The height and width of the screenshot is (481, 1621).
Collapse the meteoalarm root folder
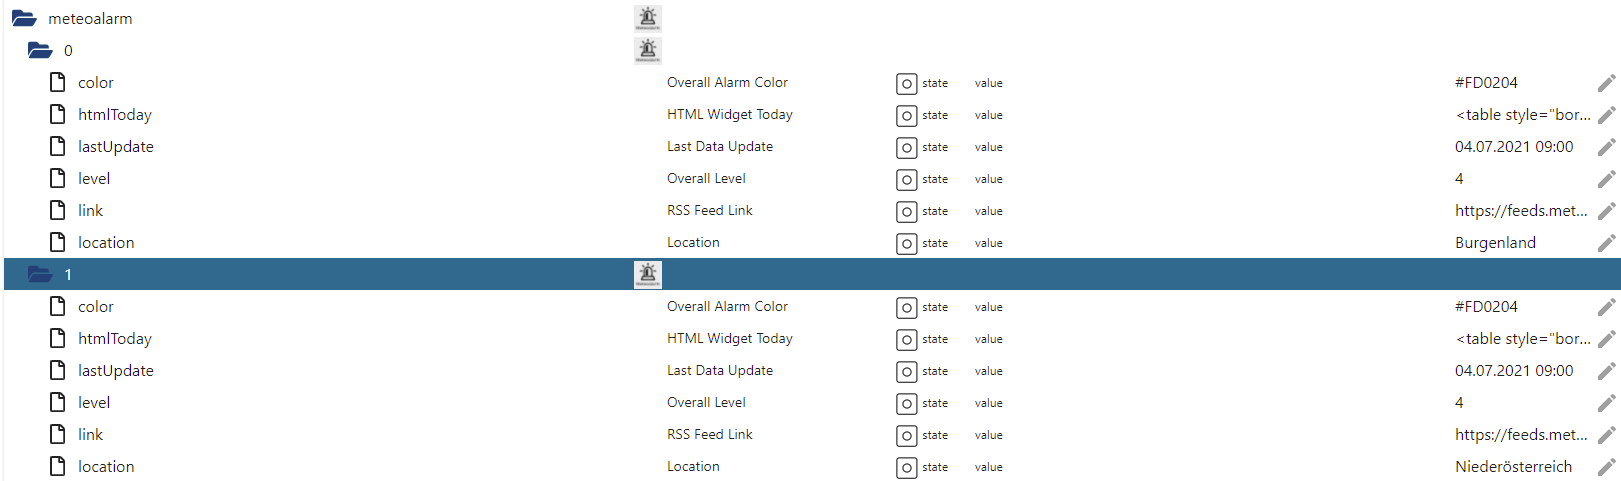[x=24, y=18]
